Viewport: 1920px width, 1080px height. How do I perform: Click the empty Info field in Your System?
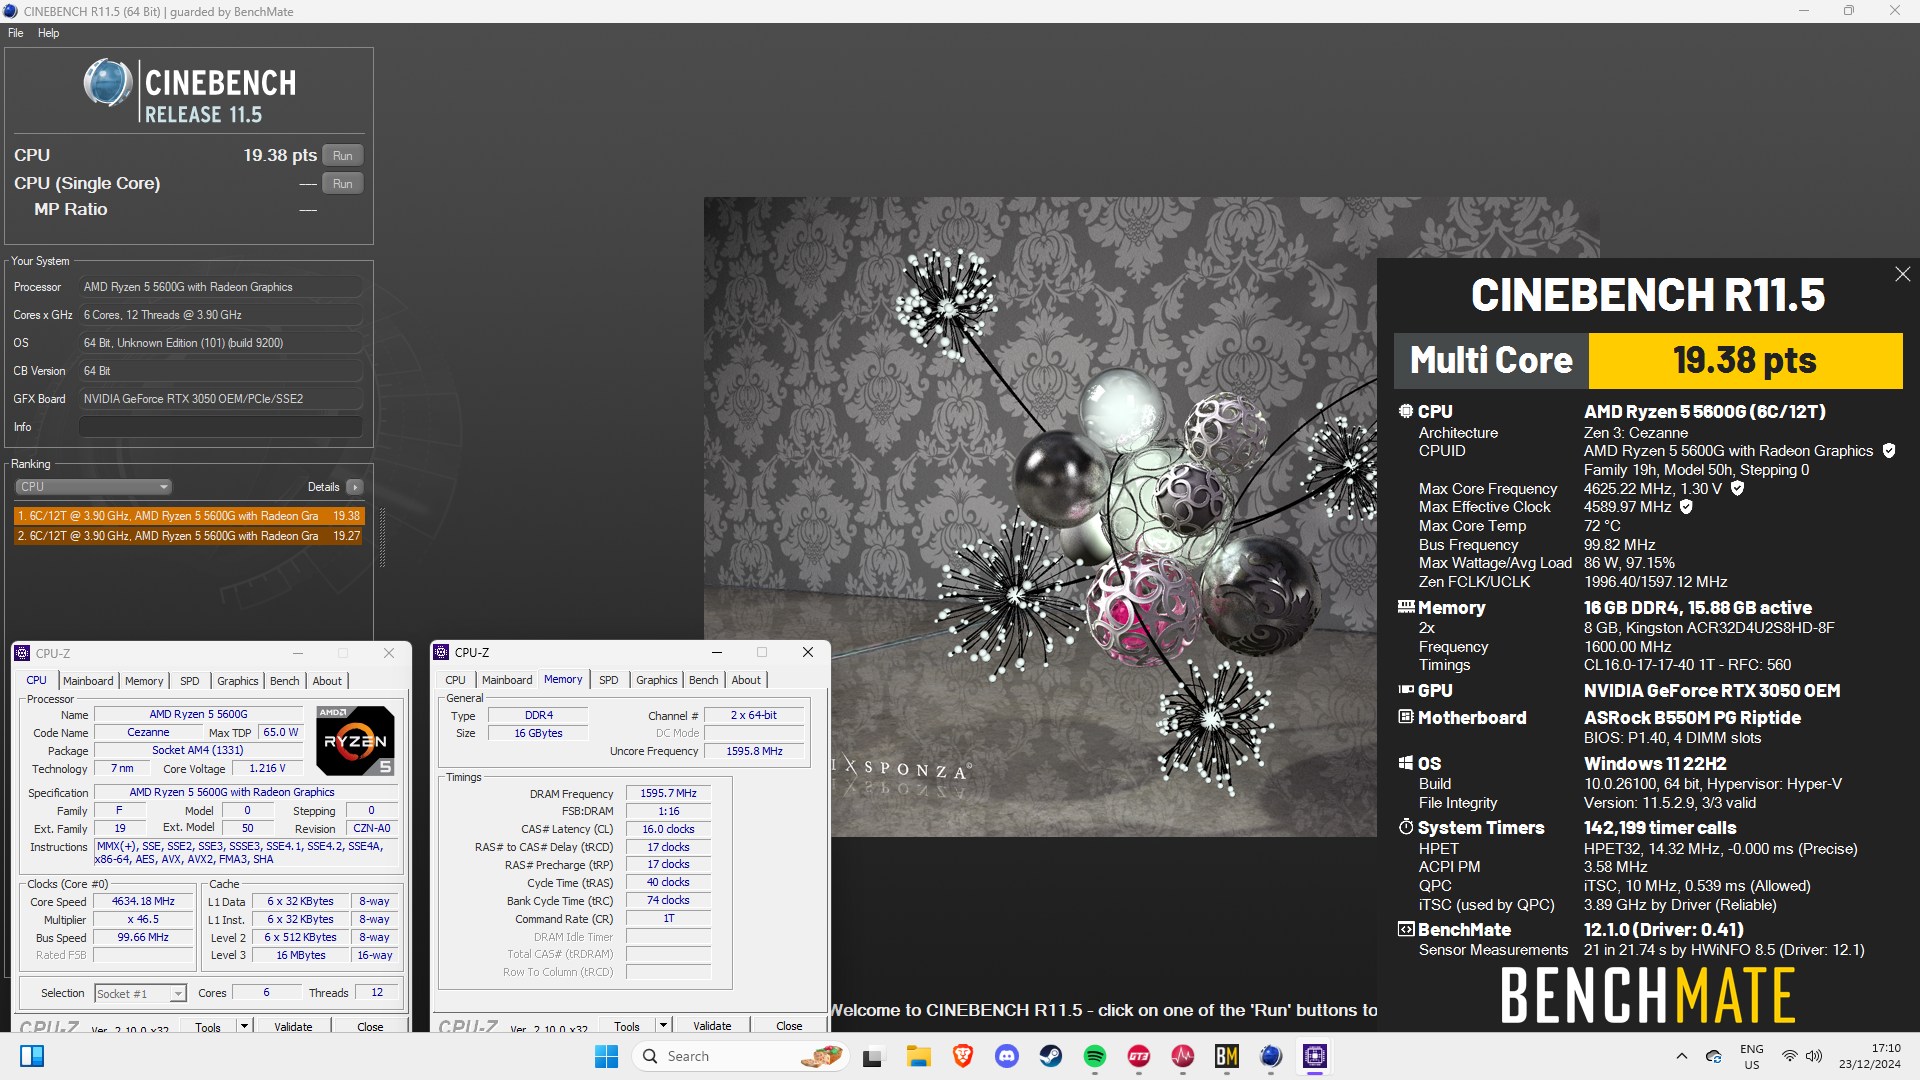[220, 427]
